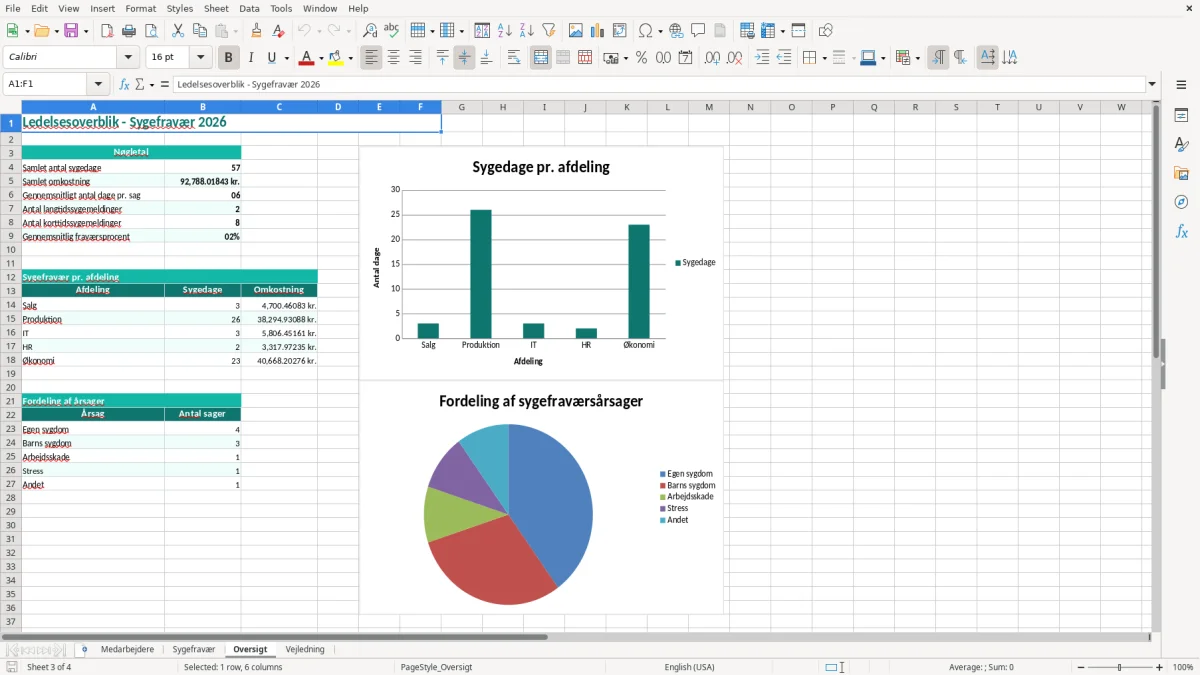Open the Print dialog via the printer icon
Screen dimensions: 1200x675
pyautogui.click(x=129, y=31)
